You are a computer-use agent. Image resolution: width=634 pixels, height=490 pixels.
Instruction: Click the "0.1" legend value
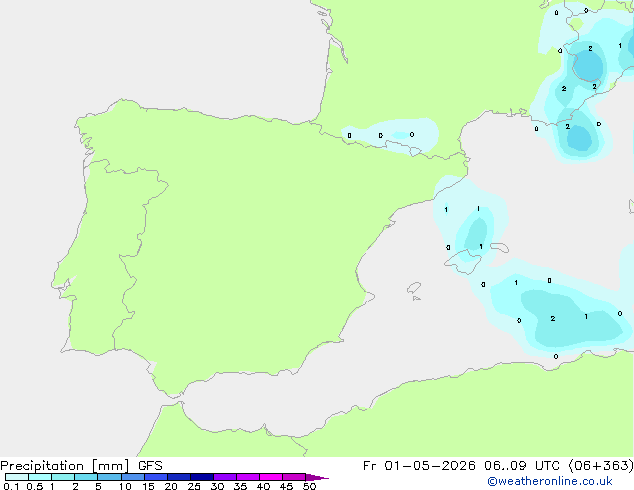pyautogui.click(x=11, y=486)
